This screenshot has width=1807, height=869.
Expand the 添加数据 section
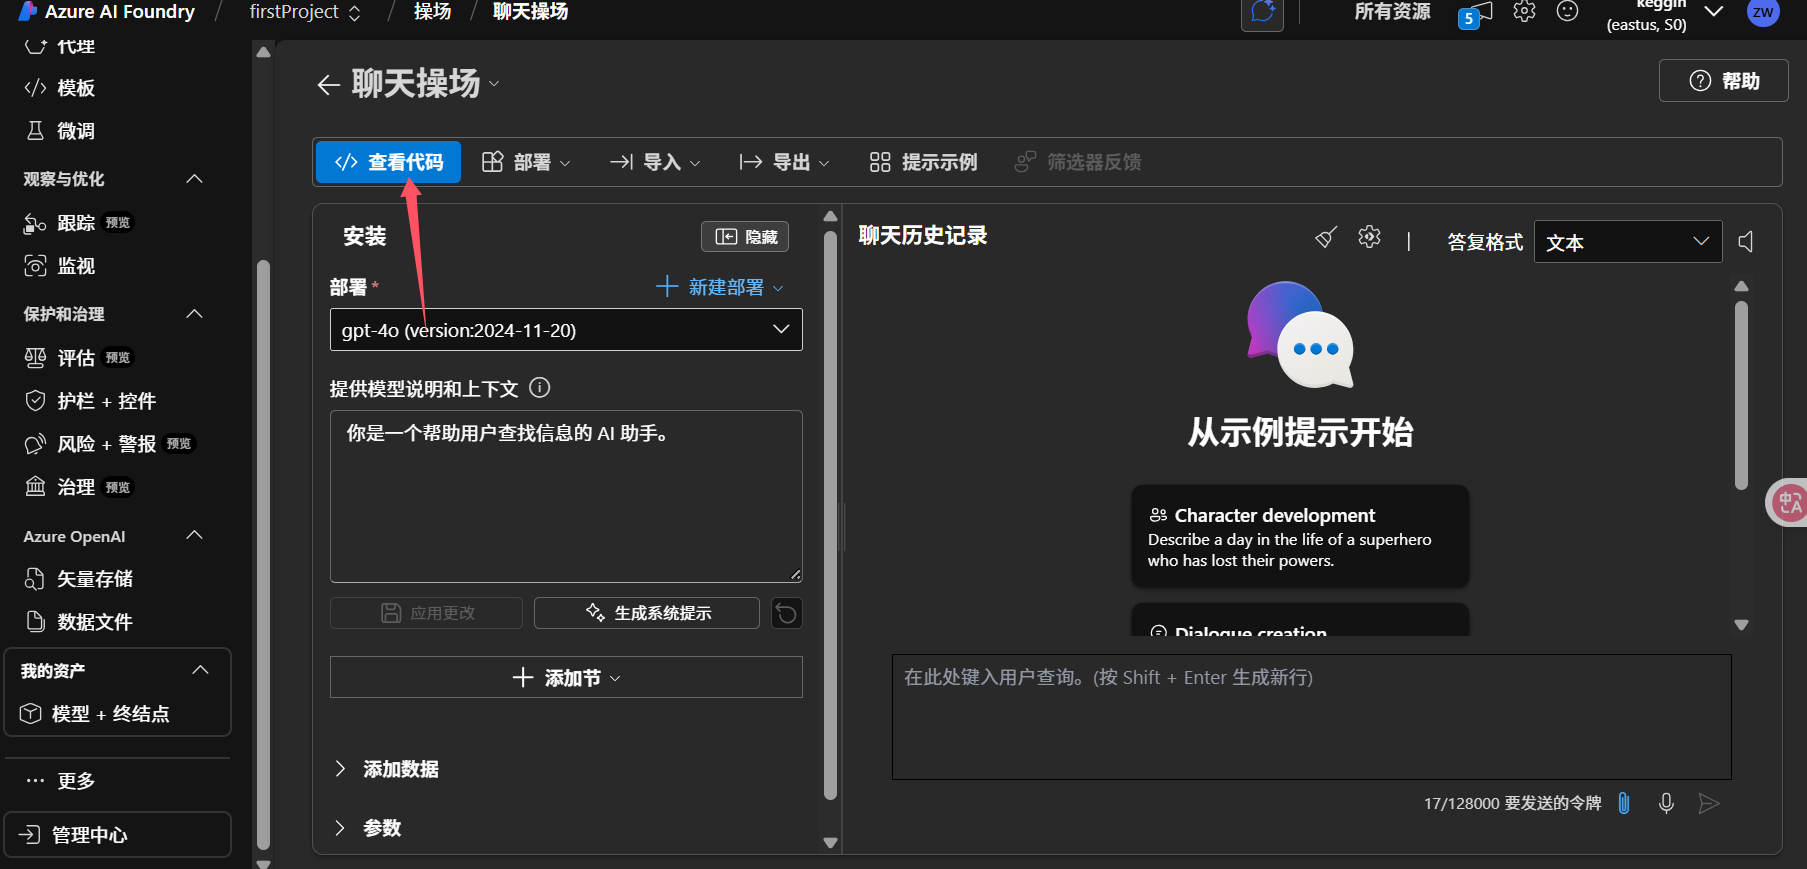388,769
